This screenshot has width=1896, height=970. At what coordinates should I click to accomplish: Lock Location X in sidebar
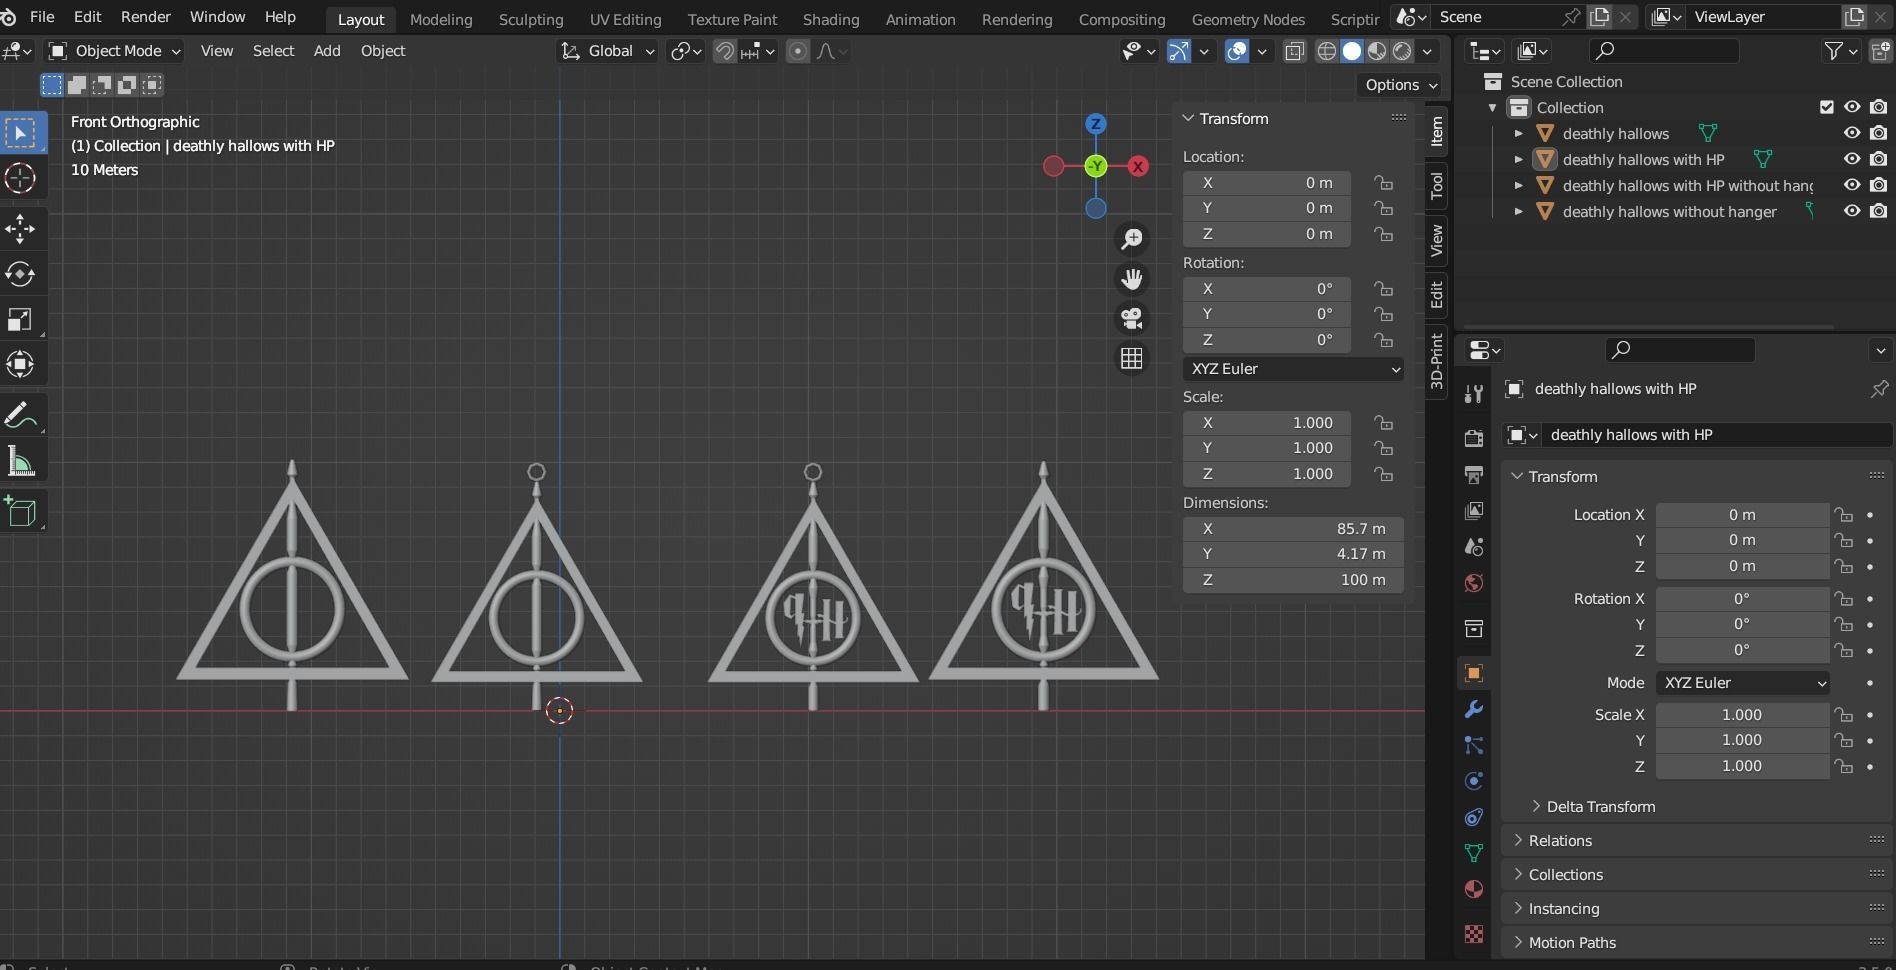coord(1383,183)
